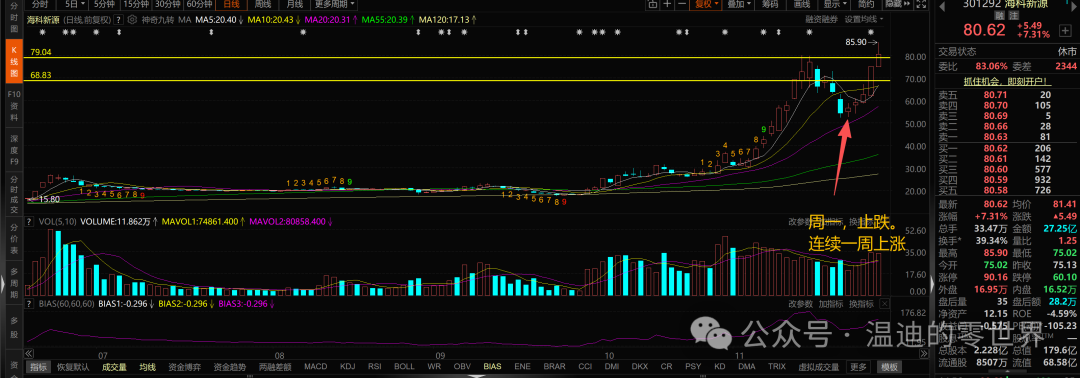The image size is (1080, 378).
Task: Open the 显示 display dropdown
Action: pyautogui.click(x=834, y=4)
